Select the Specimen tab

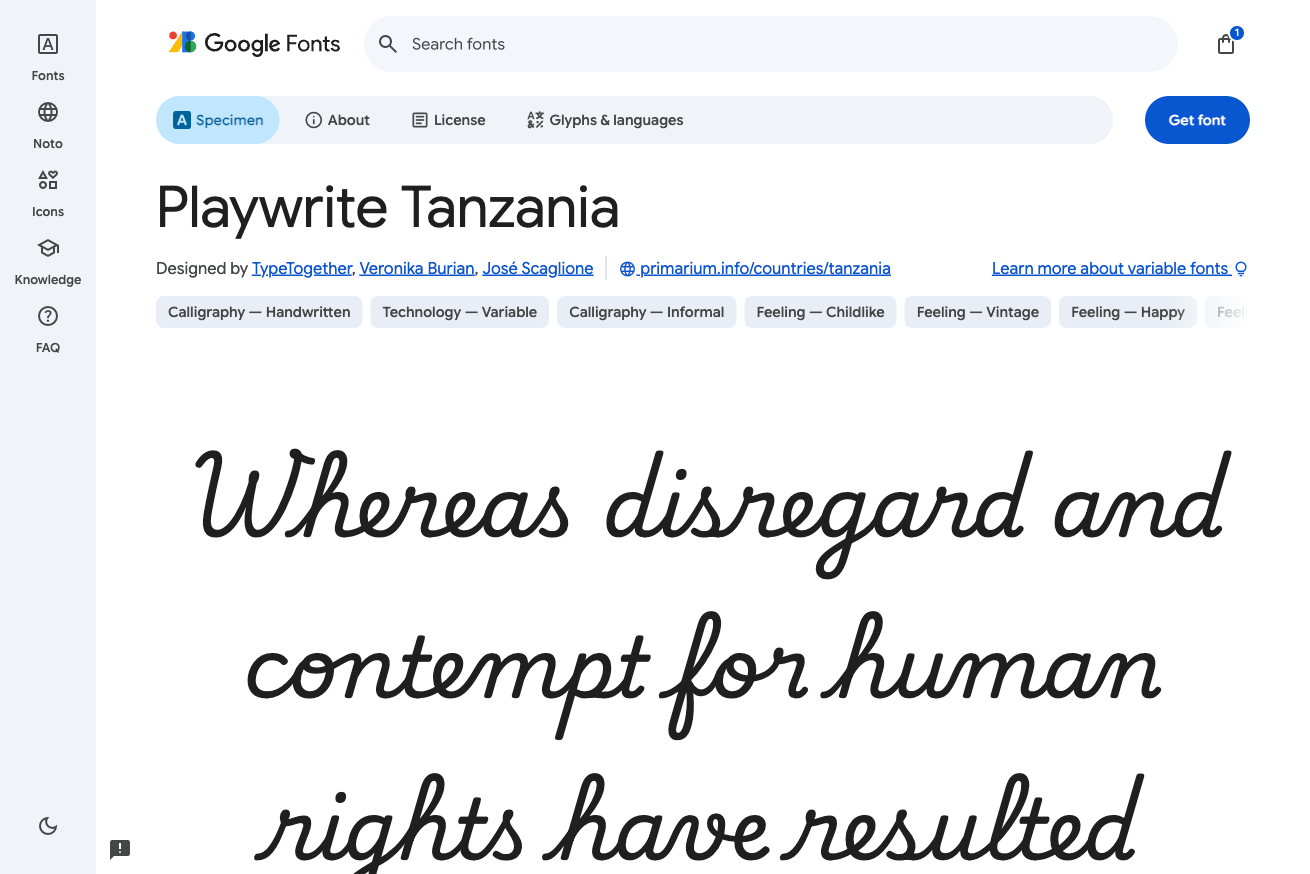point(218,120)
